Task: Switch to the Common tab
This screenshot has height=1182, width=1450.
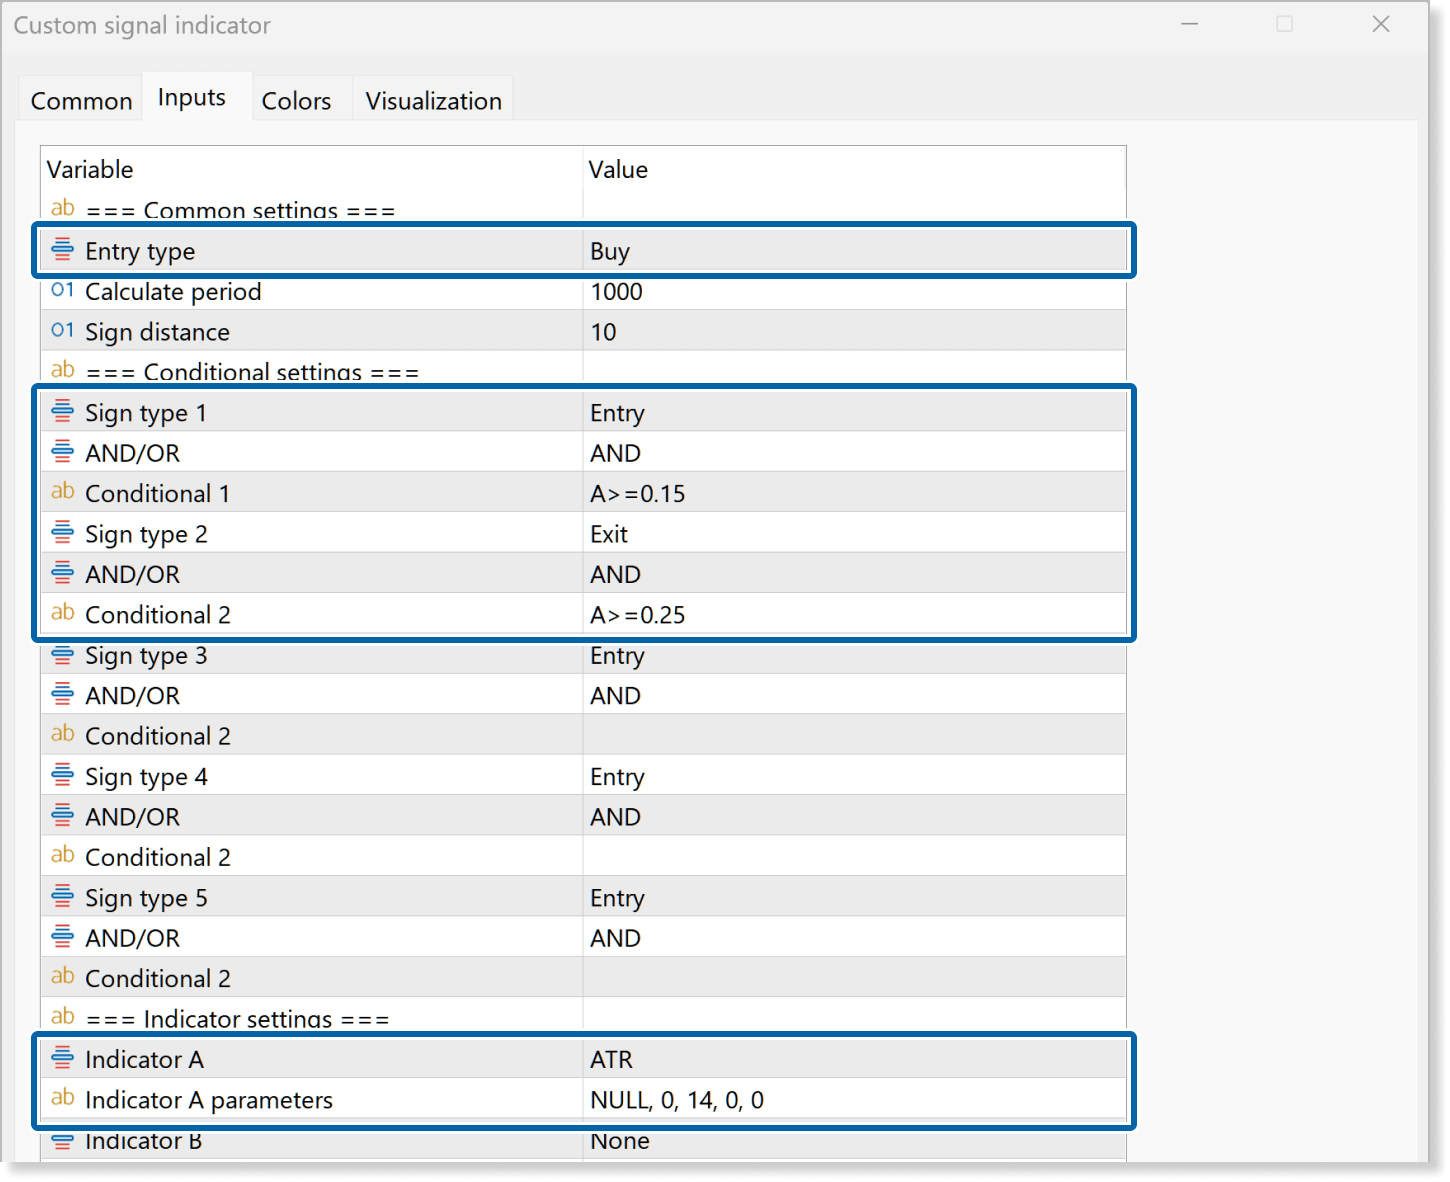Action: point(81,100)
